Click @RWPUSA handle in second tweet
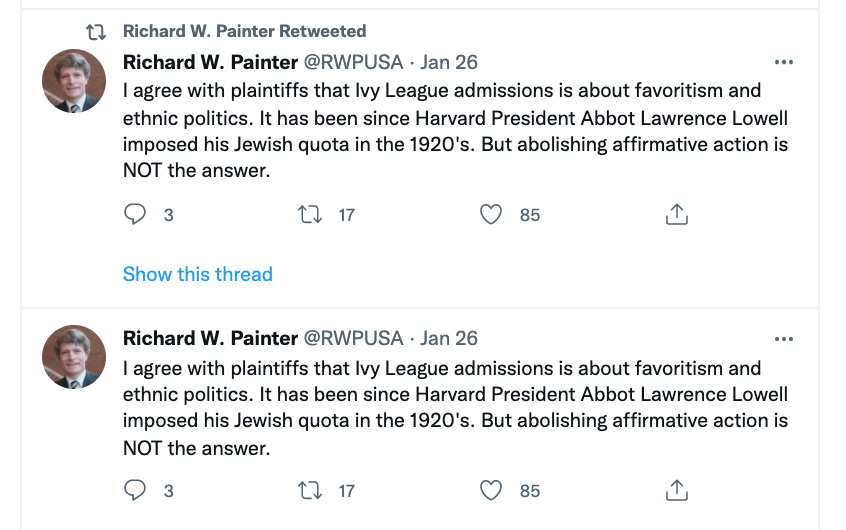This screenshot has height=530, width=846. 353,338
